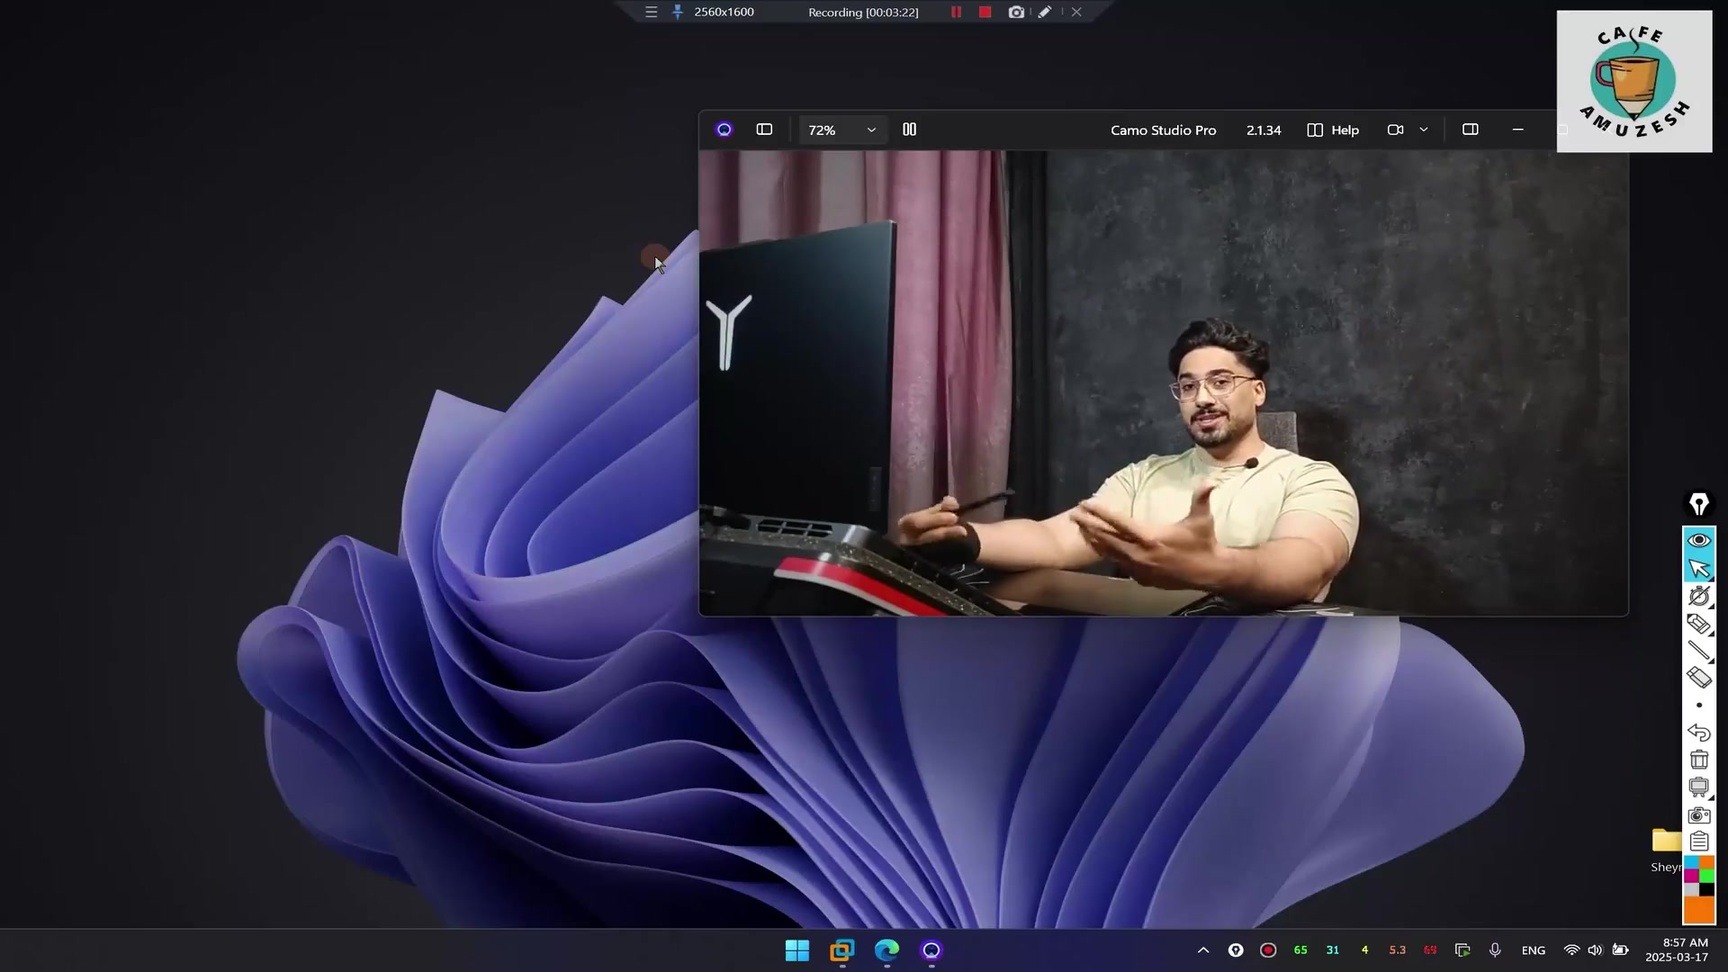
Task: Click the clipboard icon in annotation toolbar
Action: (1699, 842)
